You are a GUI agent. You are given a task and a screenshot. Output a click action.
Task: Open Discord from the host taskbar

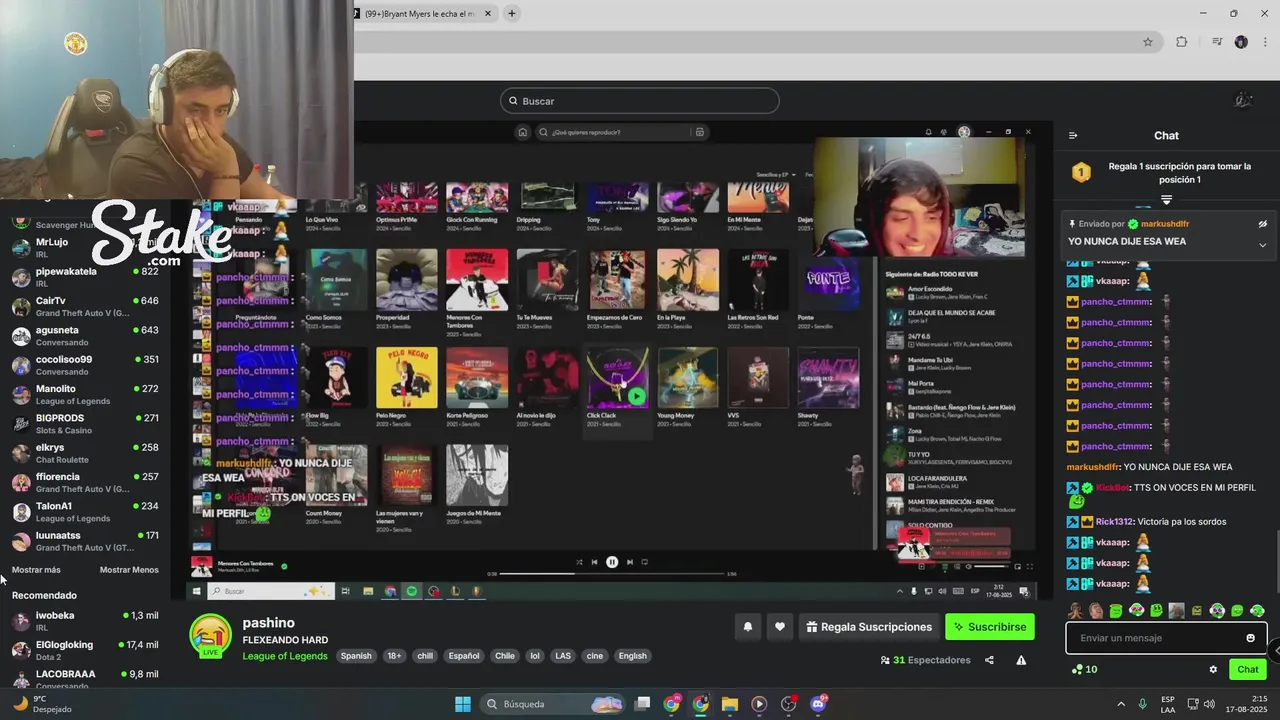click(x=818, y=704)
